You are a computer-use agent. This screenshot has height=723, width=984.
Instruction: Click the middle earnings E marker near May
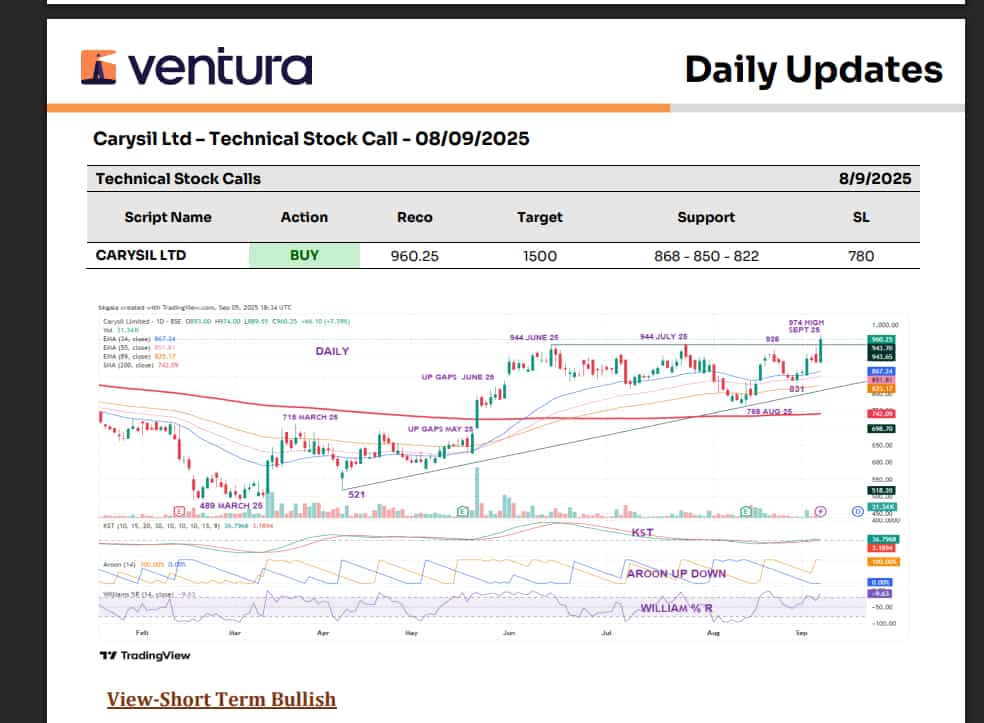point(463,511)
